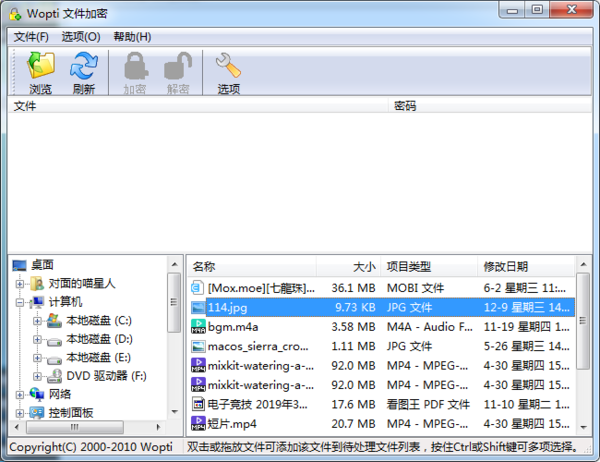Image resolution: width=600 pixels, height=462 pixels.
Task: Open the 文件(F) menu
Action: pos(32,36)
